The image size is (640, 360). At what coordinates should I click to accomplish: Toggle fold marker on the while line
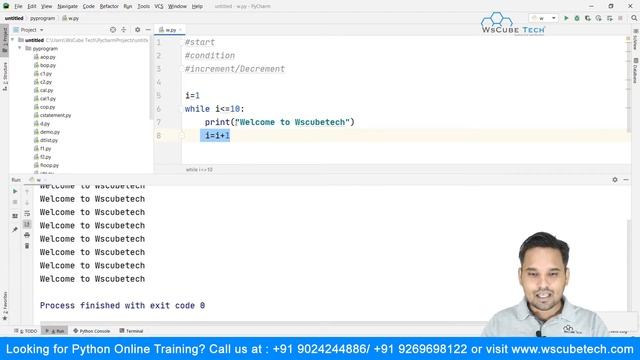coord(182,109)
